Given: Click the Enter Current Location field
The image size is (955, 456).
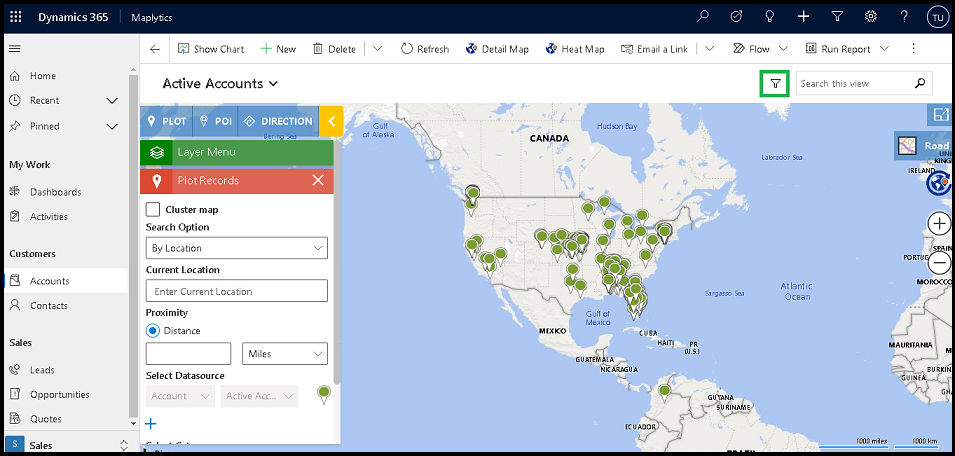Looking at the screenshot, I should 237,291.
